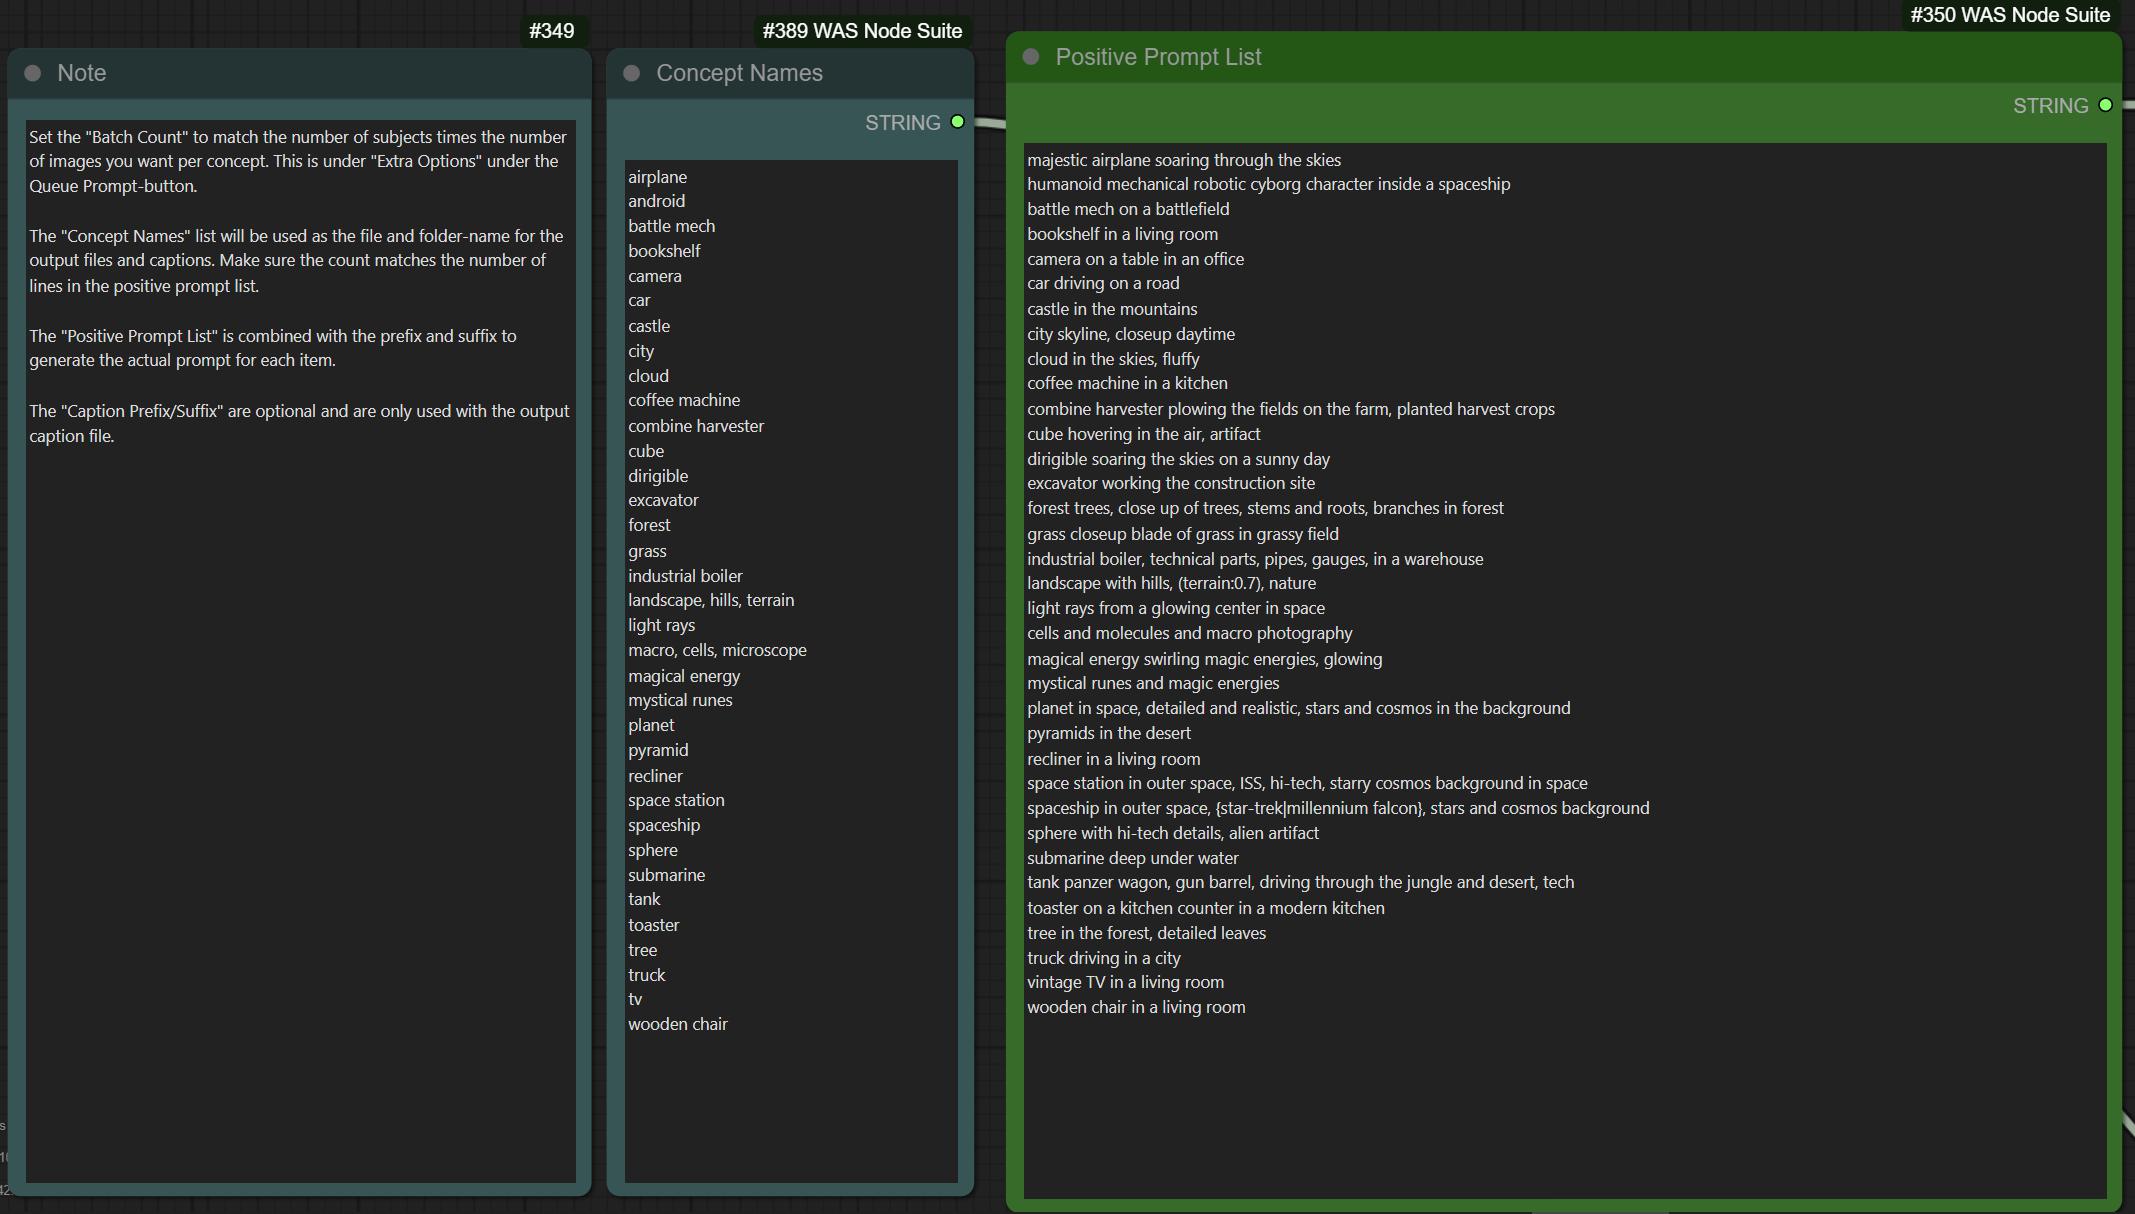Click the #350 WAS Node Suite badge
Image resolution: width=2135 pixels, height=1214 pixels.
coord(2009,15)
